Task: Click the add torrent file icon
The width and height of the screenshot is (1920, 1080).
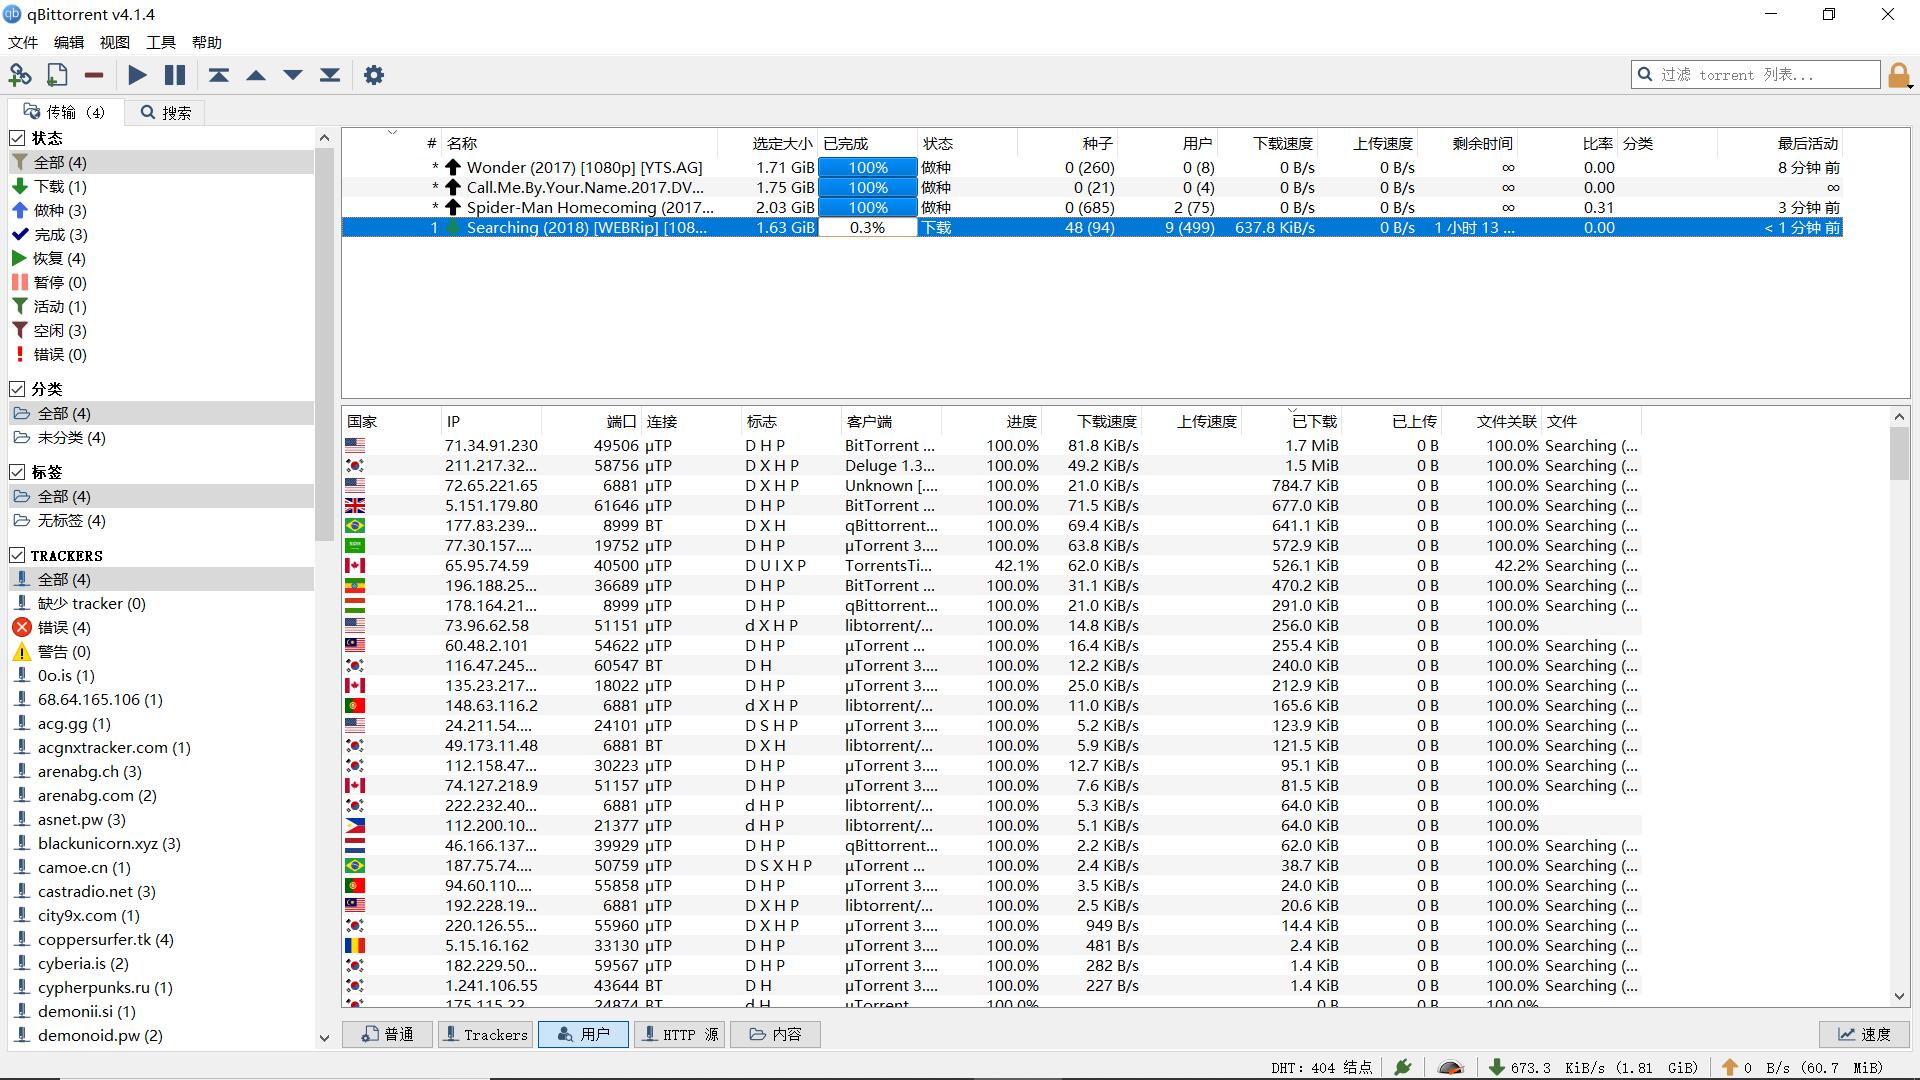Action: click(57, 75)
